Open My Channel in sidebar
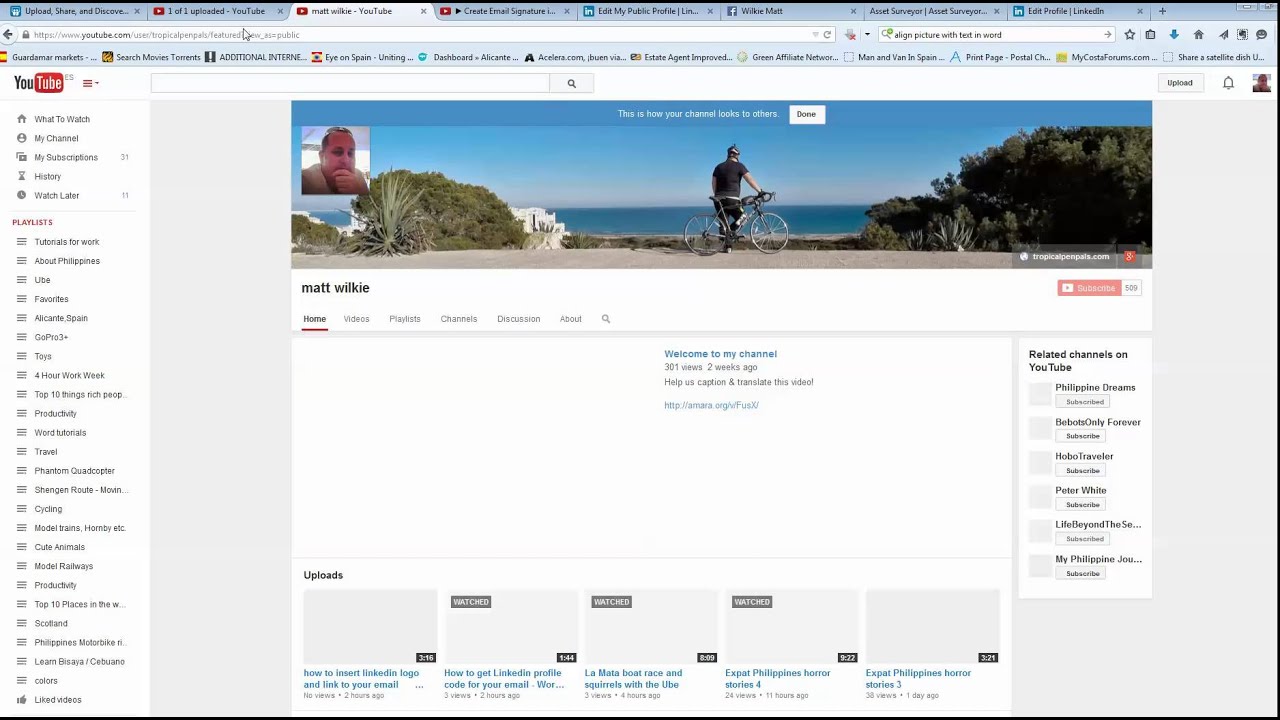Image resolution: width=1280 pixels, height=720 pixels. coord(56,138)
